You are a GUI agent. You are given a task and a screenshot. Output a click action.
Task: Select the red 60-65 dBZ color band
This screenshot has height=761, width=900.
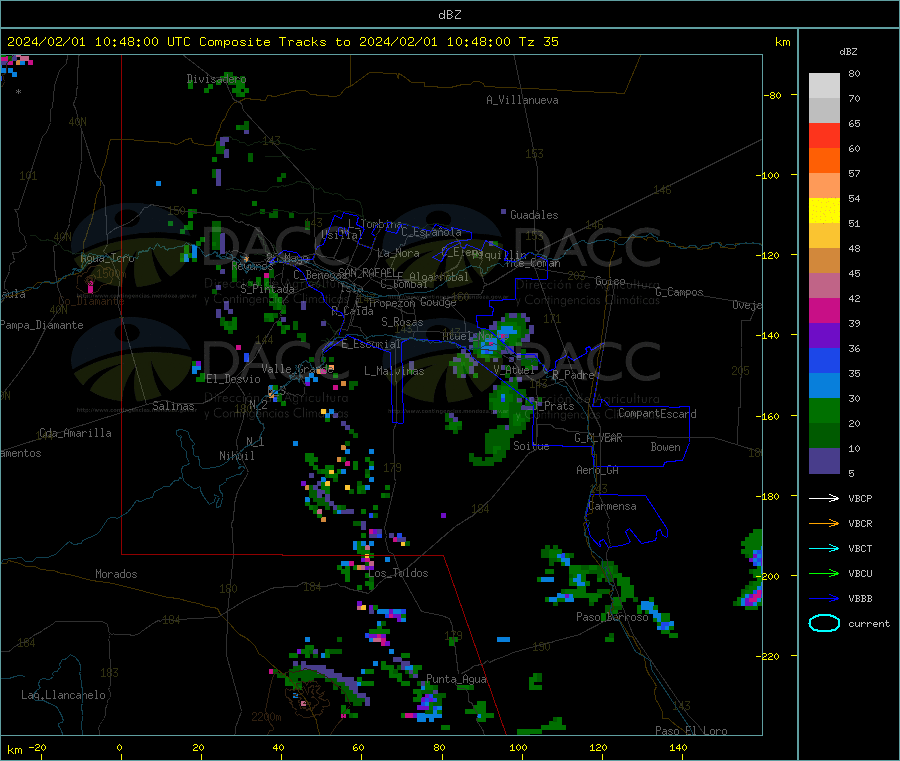point(824,135)
